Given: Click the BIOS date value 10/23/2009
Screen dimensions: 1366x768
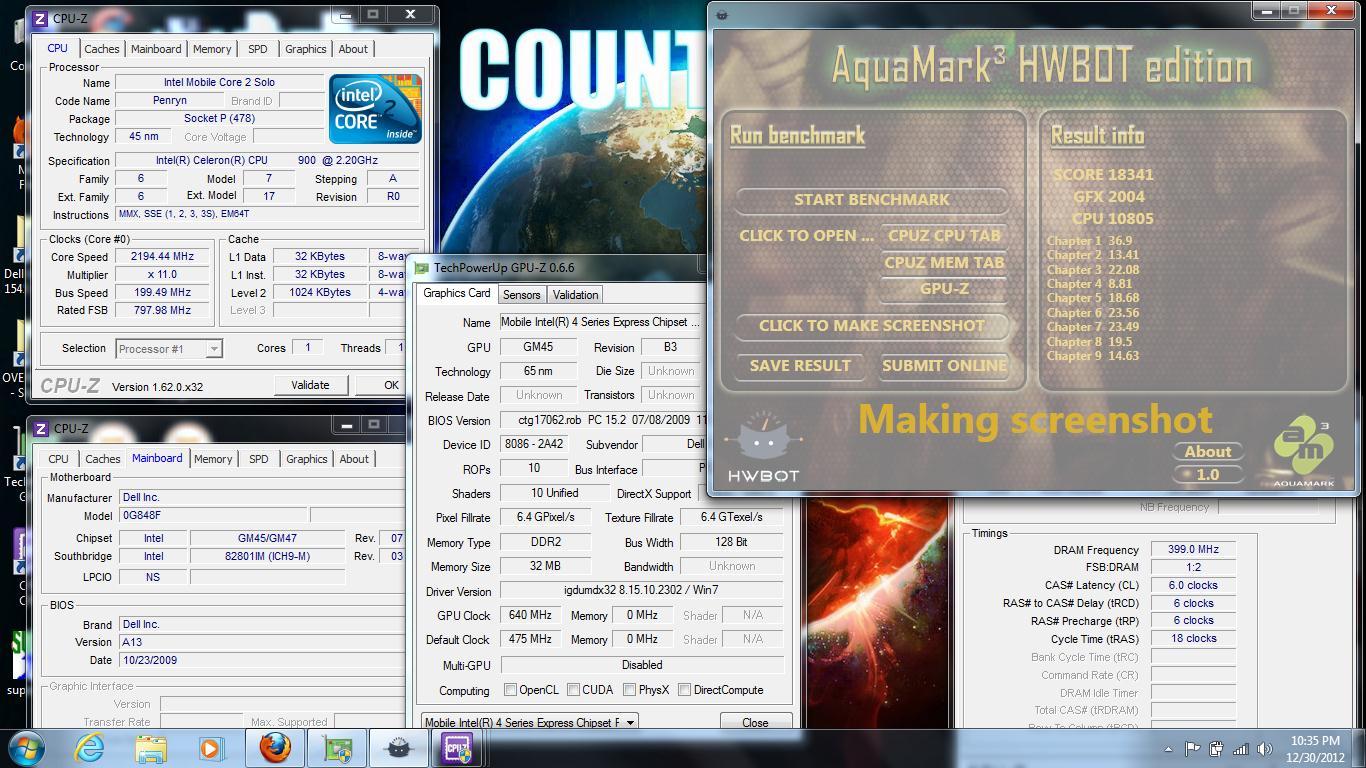Looking at the screenshot, I should (x=261, y=661).
